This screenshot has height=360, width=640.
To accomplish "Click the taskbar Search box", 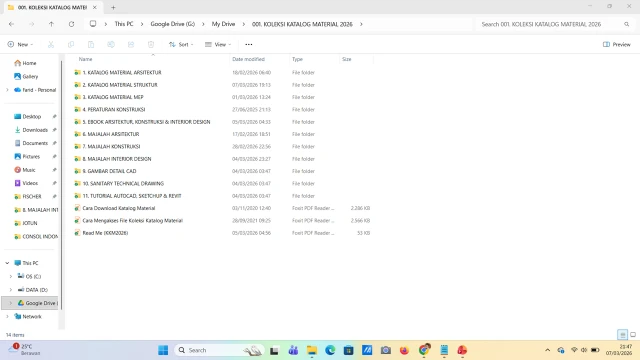I will point(219,350).
